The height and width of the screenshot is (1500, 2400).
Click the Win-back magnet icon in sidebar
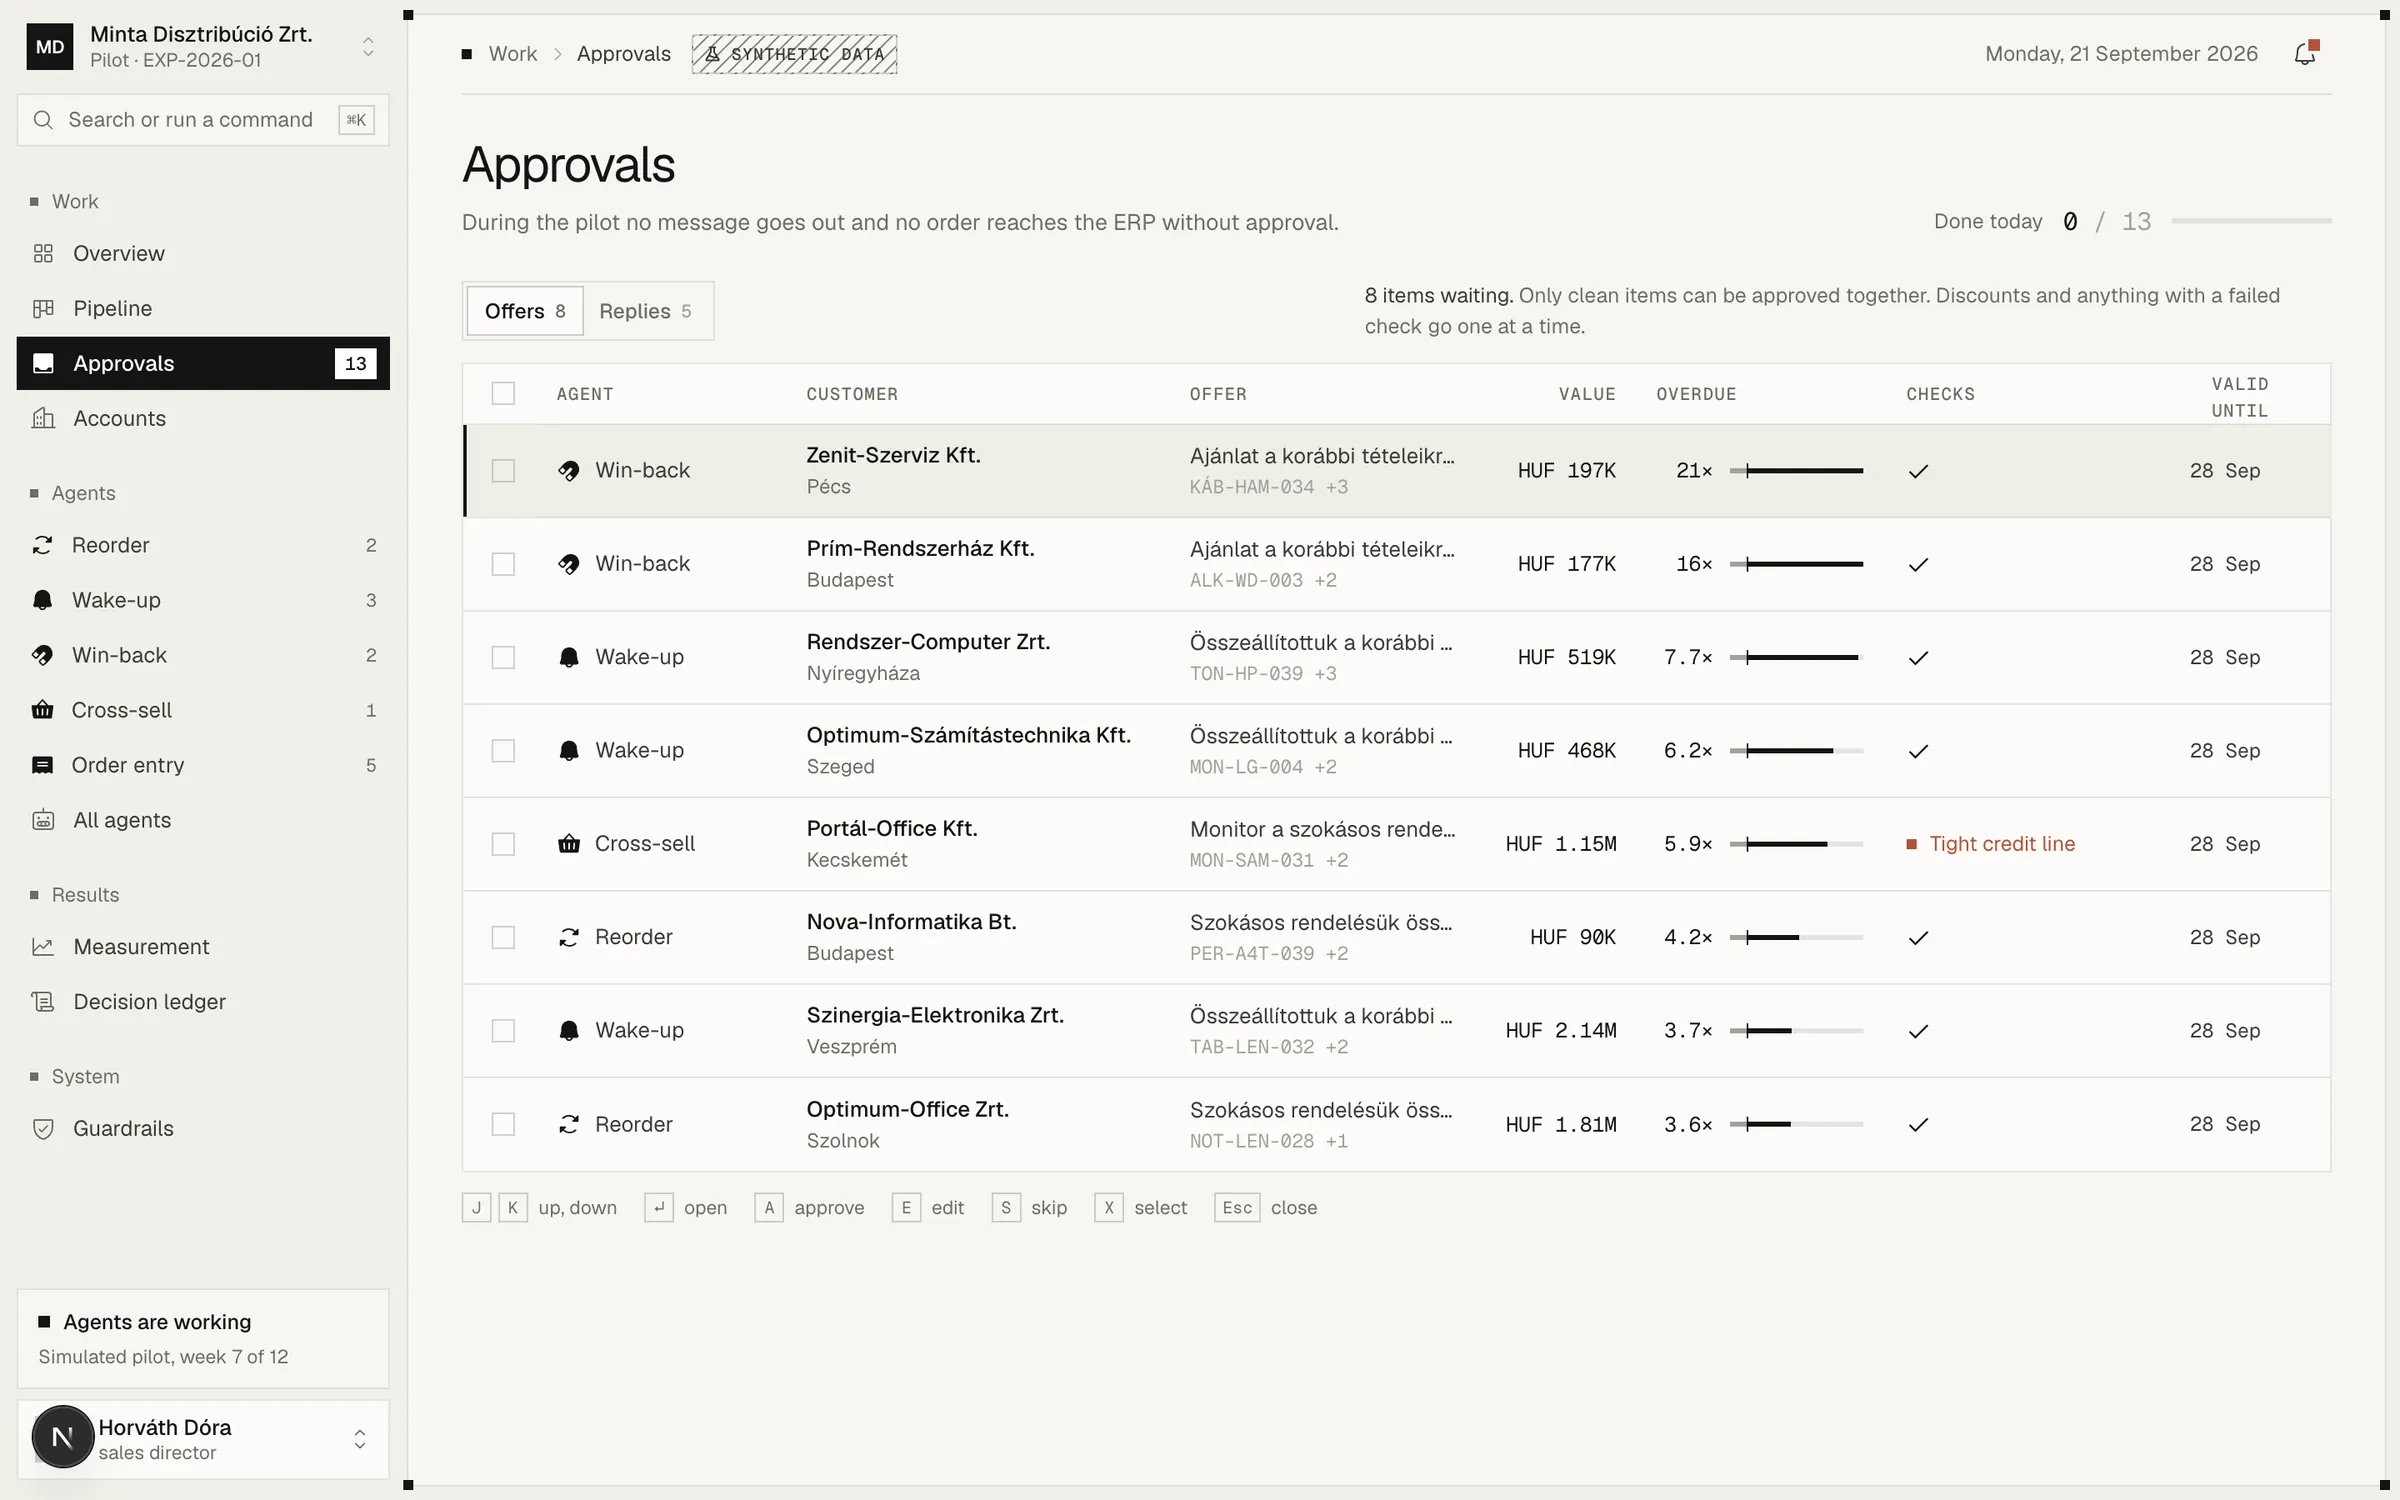click(x=42, y=655)
